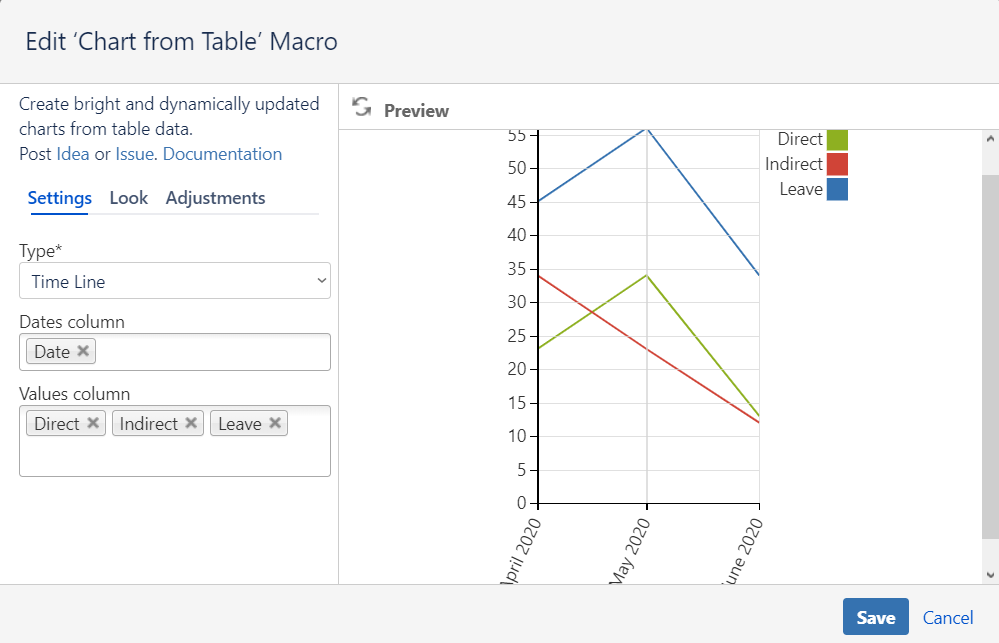Refresh the chart preview
Screen dimensions: 999x643
point(360,107)
